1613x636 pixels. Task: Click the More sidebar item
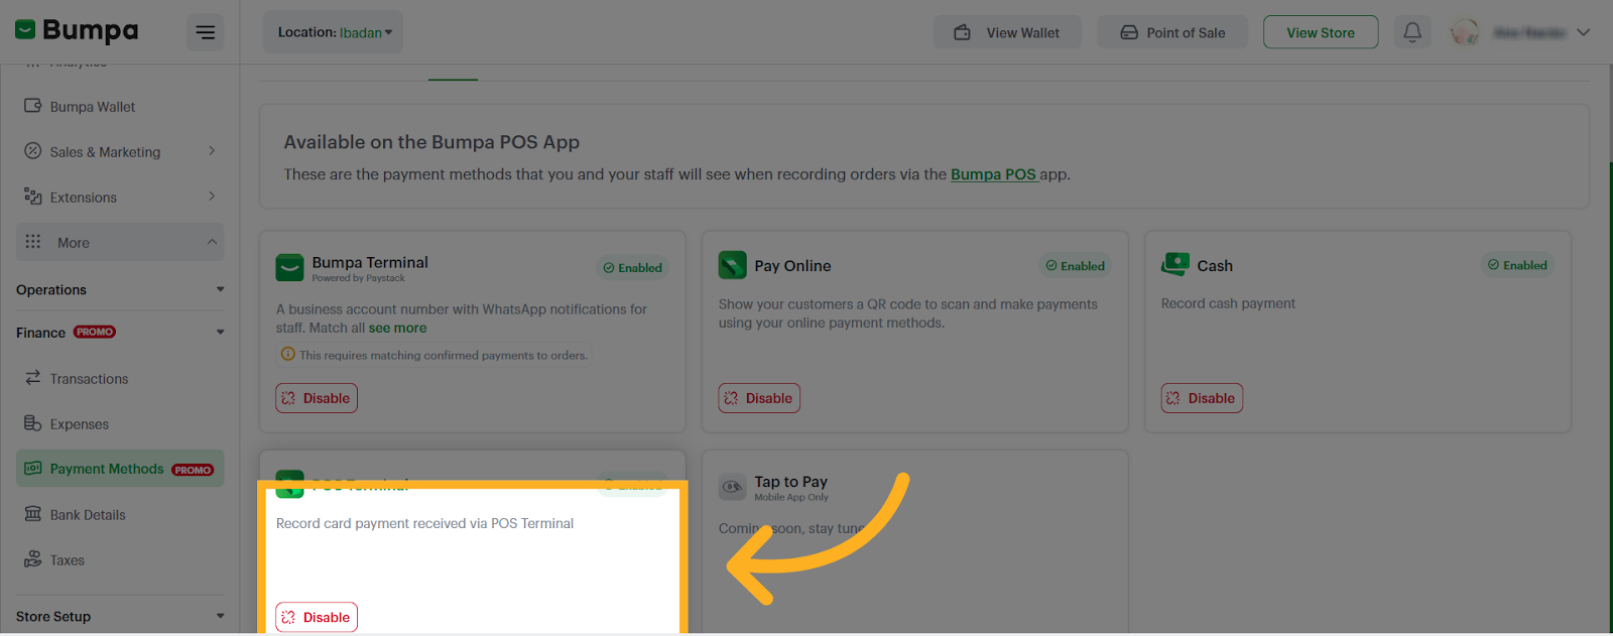[120, 242]
